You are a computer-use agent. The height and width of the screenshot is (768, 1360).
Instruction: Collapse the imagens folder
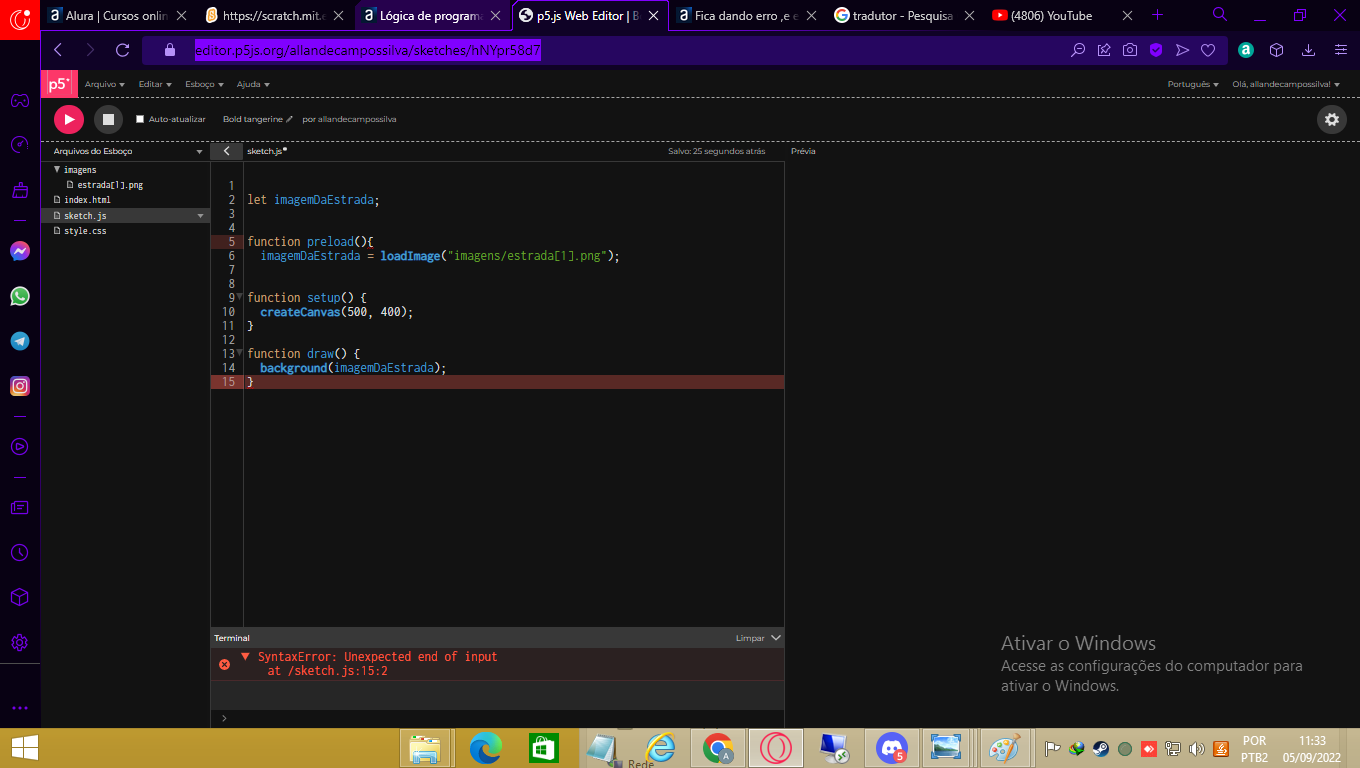pos(56,170)
